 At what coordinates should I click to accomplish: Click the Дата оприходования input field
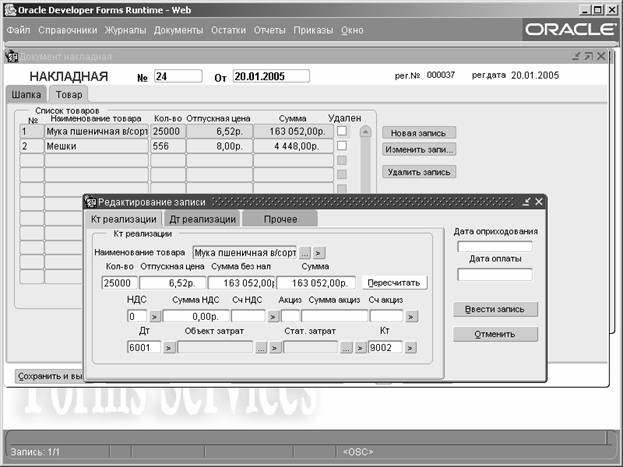[x=495, y=246]
